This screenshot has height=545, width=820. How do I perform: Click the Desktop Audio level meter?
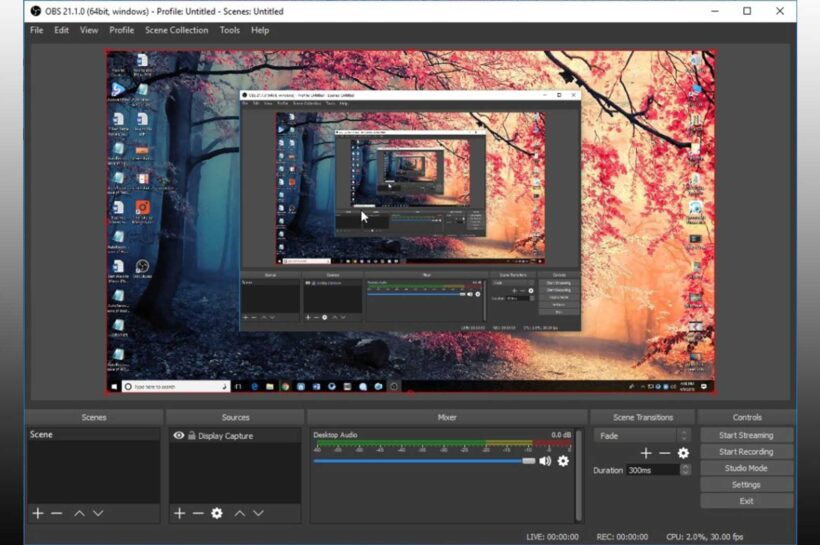(443, 444)
